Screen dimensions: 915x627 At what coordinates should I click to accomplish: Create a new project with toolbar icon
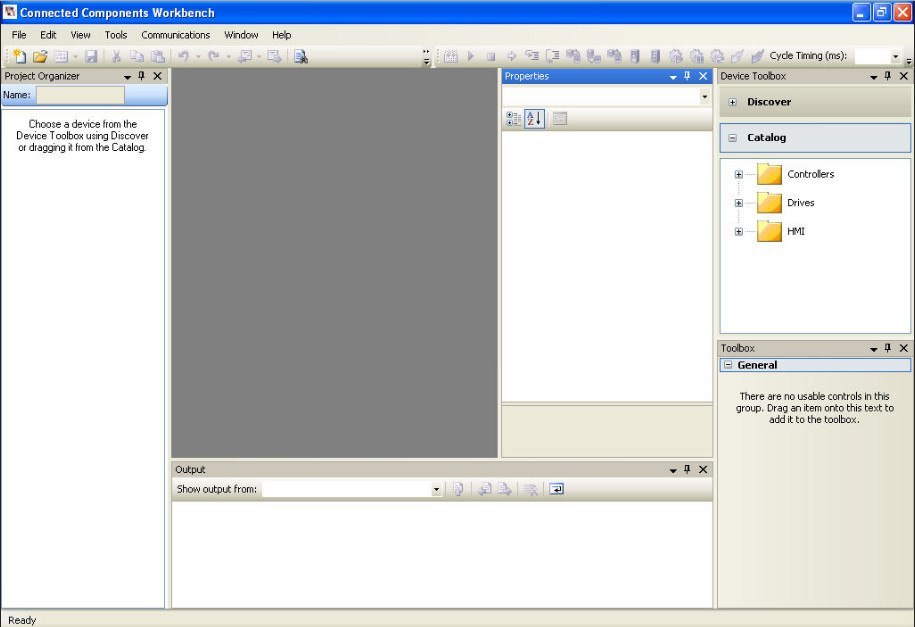coord(19,56)
